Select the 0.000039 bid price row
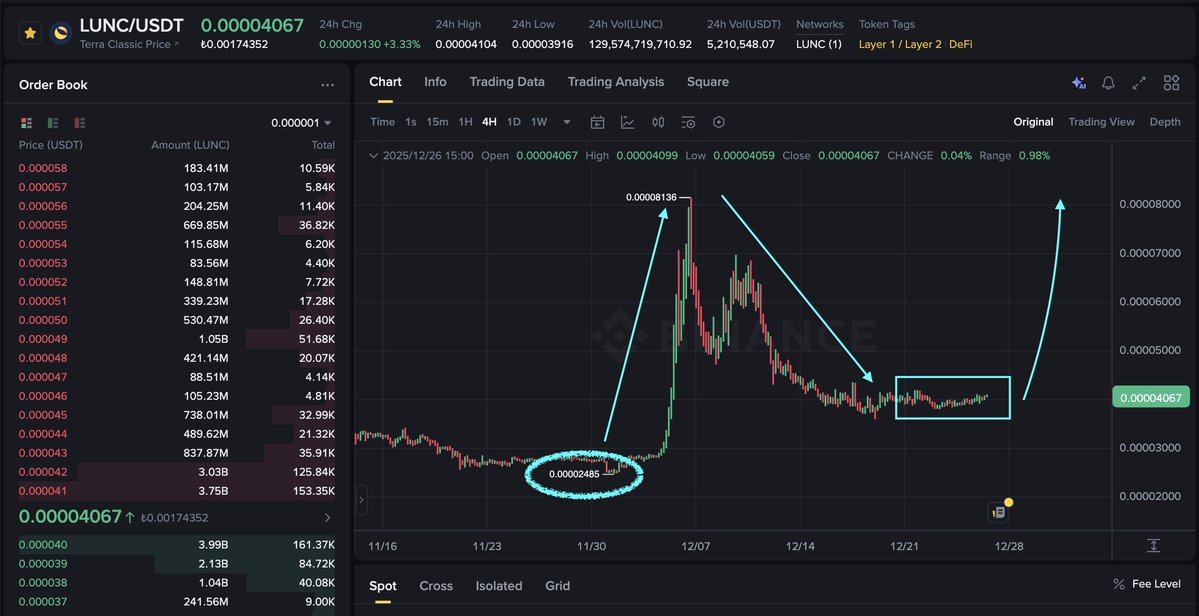Image resolution: width=1199 pixels, height=616 pixels. click(177, 564)
